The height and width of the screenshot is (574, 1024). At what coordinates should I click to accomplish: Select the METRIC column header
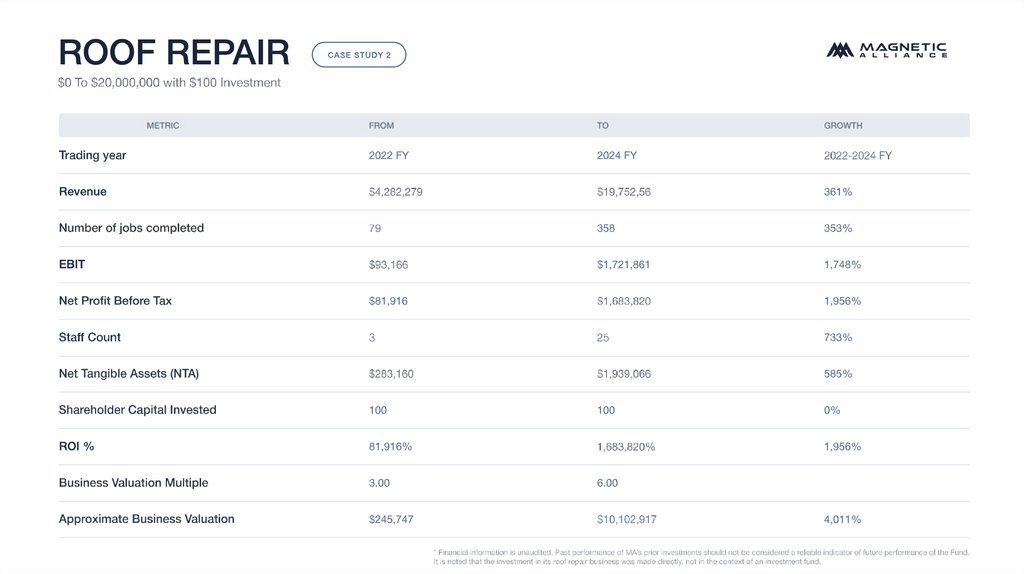pyautogui.click(x=163, y=126)
